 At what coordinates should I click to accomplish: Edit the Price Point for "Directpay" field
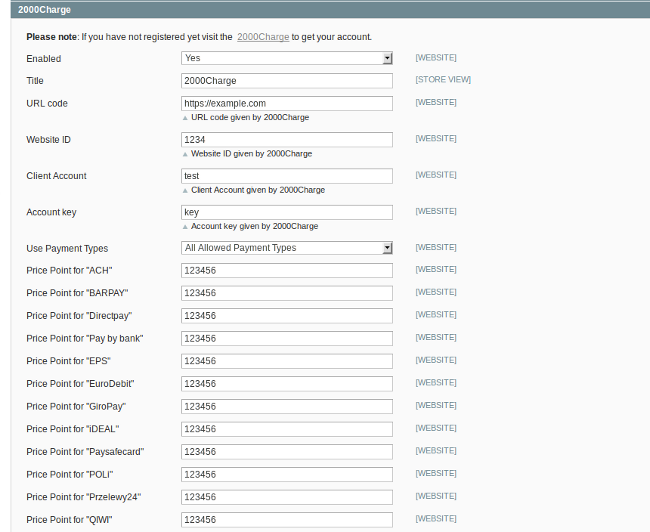(x=286, y=316)
